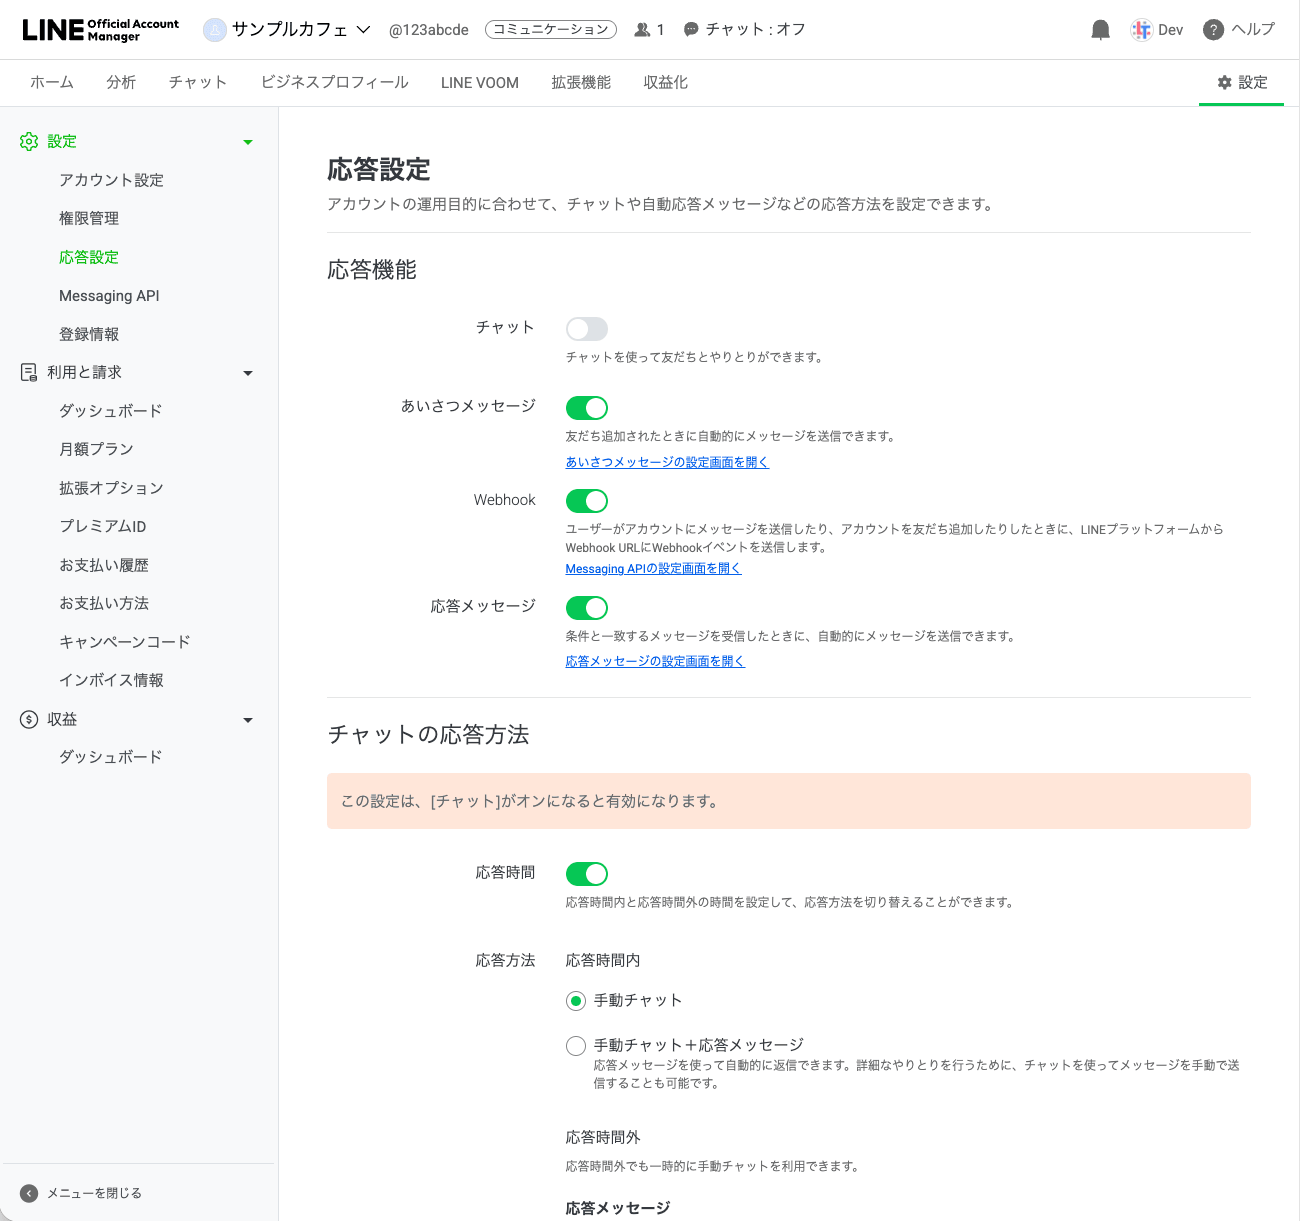Screen dimensions: 1300x1221
Task: Disable the Webhook toggle
Action: (x=587, y=501)
